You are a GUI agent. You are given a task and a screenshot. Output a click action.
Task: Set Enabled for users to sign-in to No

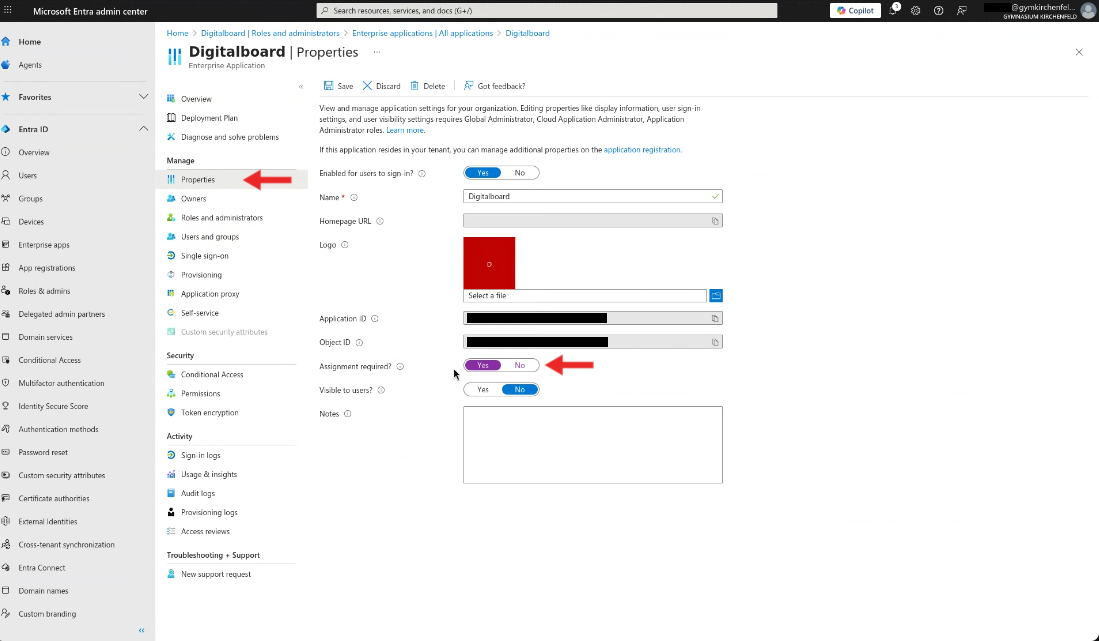click(x=518, y=172)
